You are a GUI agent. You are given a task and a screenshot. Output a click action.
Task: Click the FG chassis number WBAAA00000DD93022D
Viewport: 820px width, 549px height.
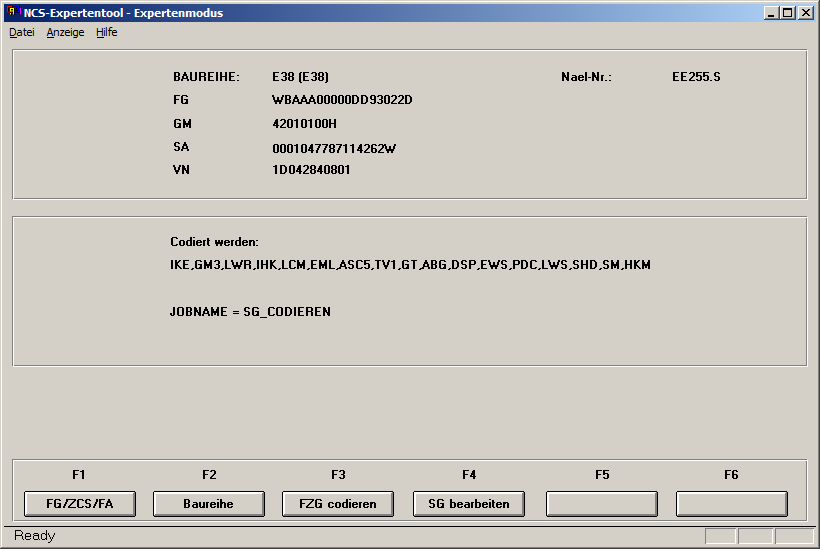pos(342,100)
